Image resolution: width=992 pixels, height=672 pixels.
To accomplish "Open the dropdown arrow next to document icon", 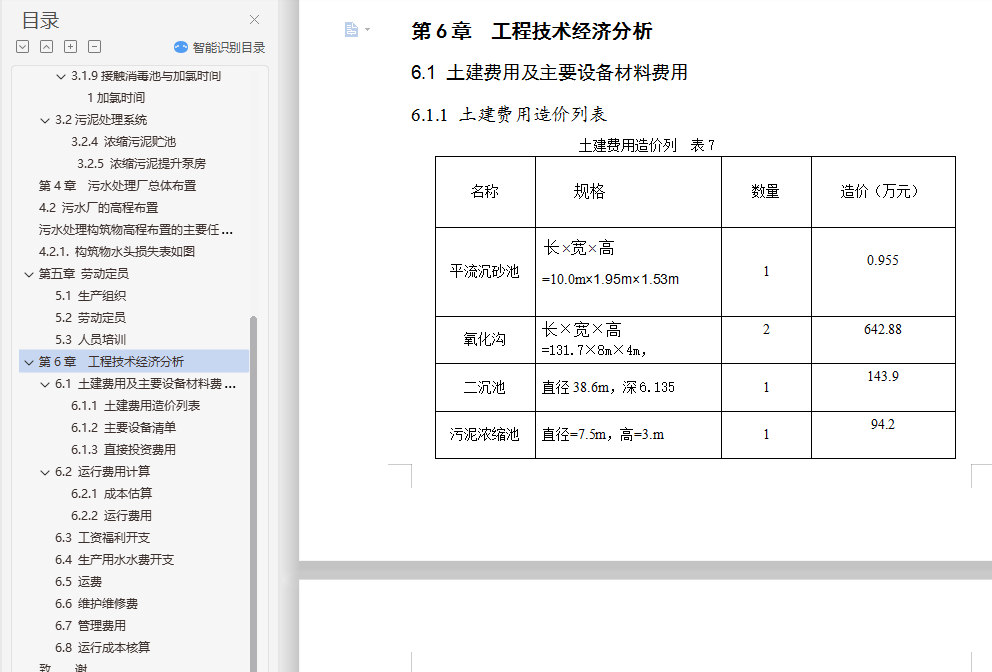I will click(368, 30).
